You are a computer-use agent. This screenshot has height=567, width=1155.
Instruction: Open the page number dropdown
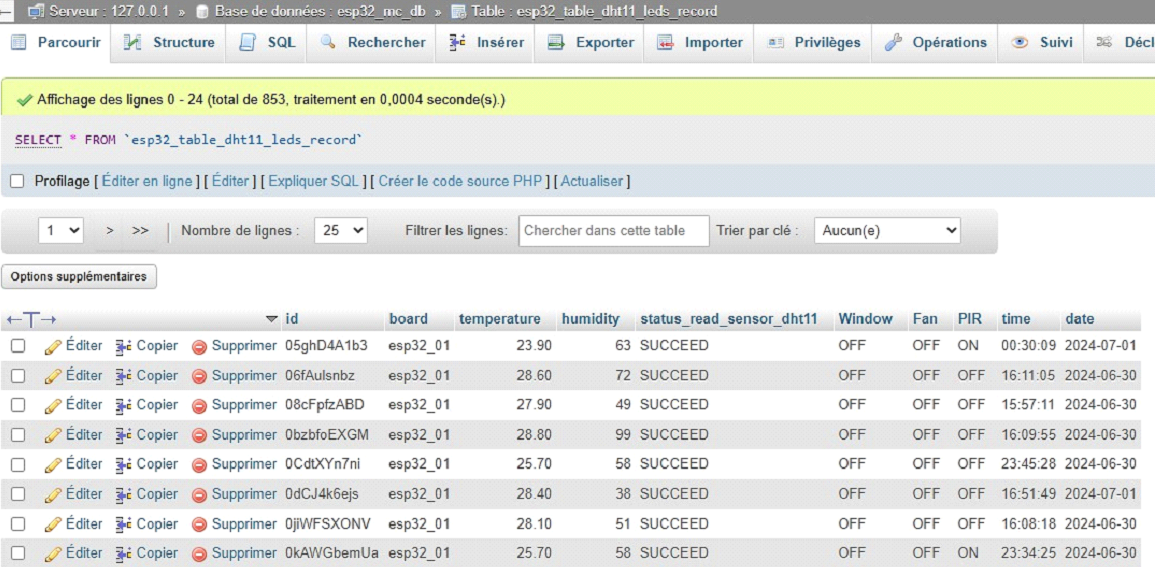point(61,230)
